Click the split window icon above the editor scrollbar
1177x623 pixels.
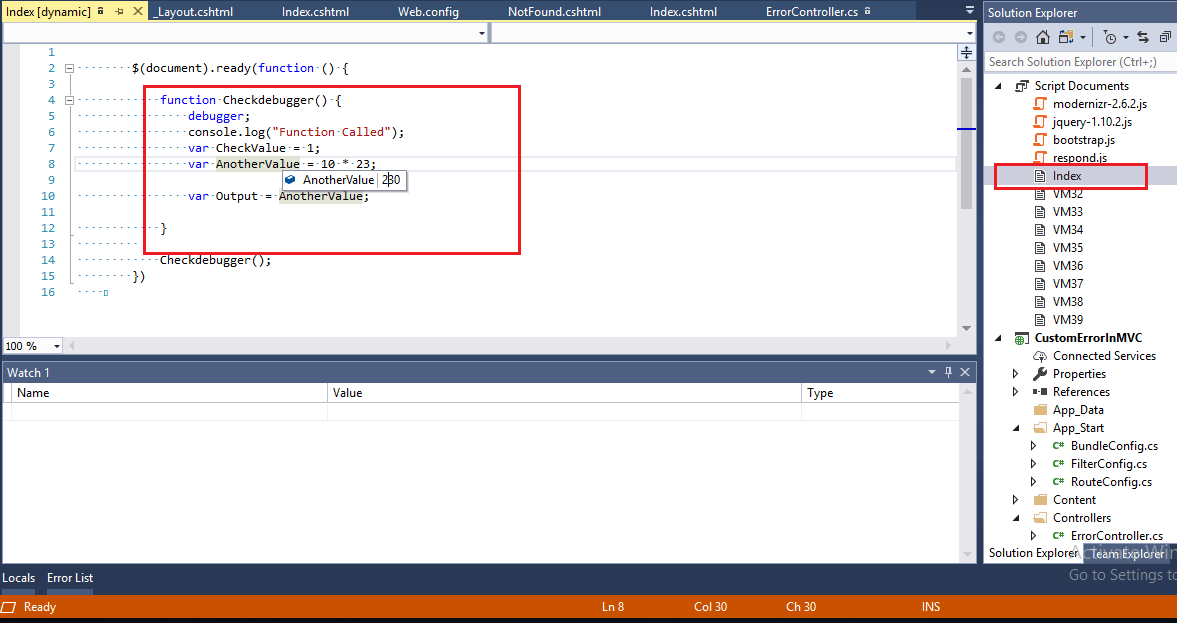964,51
